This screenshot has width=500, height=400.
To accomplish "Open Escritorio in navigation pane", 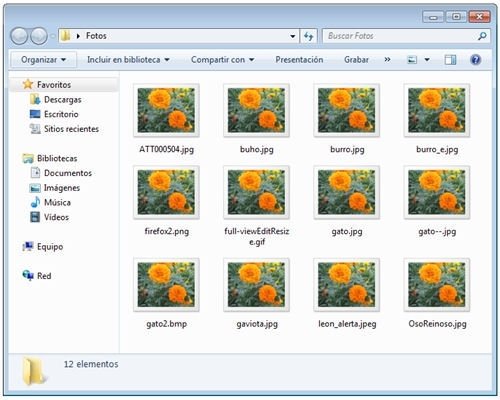I will [61, 114].
